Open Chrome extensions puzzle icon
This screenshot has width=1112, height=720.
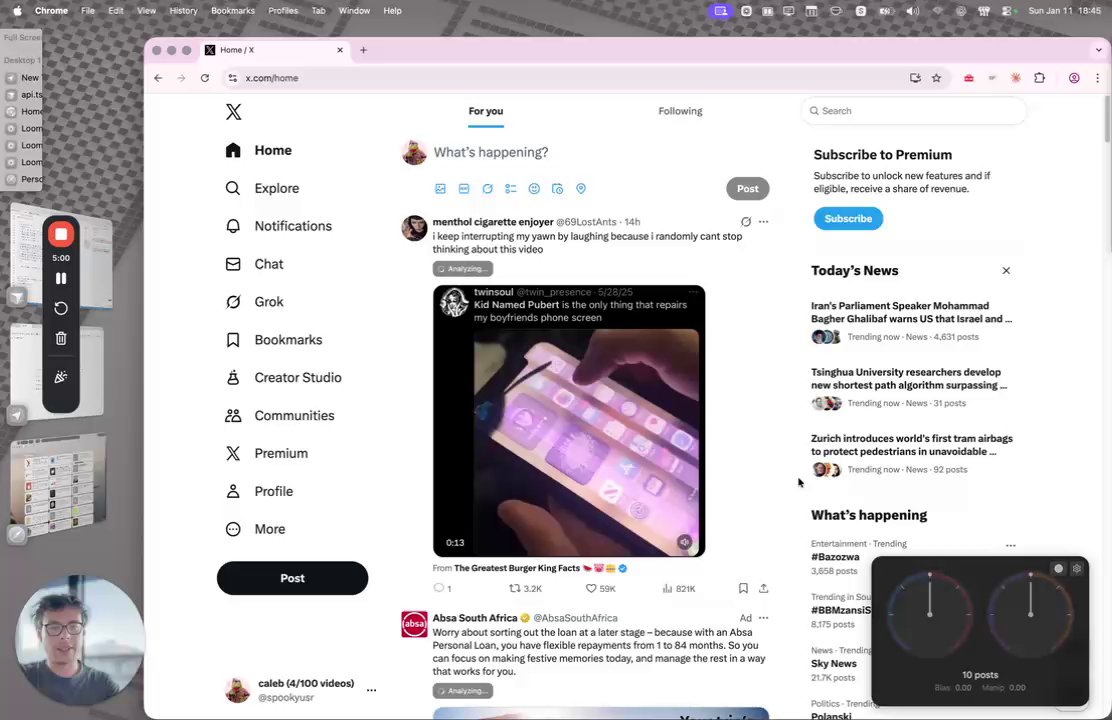[1040, 78]
